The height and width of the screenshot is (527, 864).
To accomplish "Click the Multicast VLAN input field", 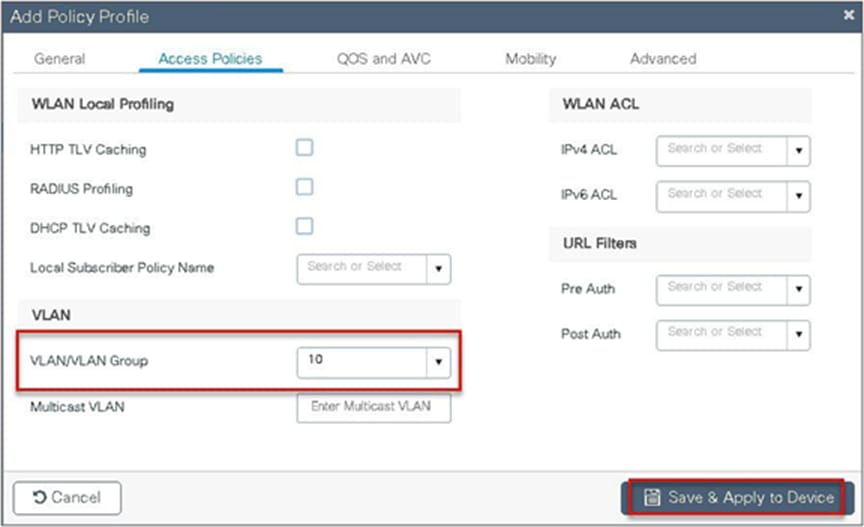I will point(374,407).
